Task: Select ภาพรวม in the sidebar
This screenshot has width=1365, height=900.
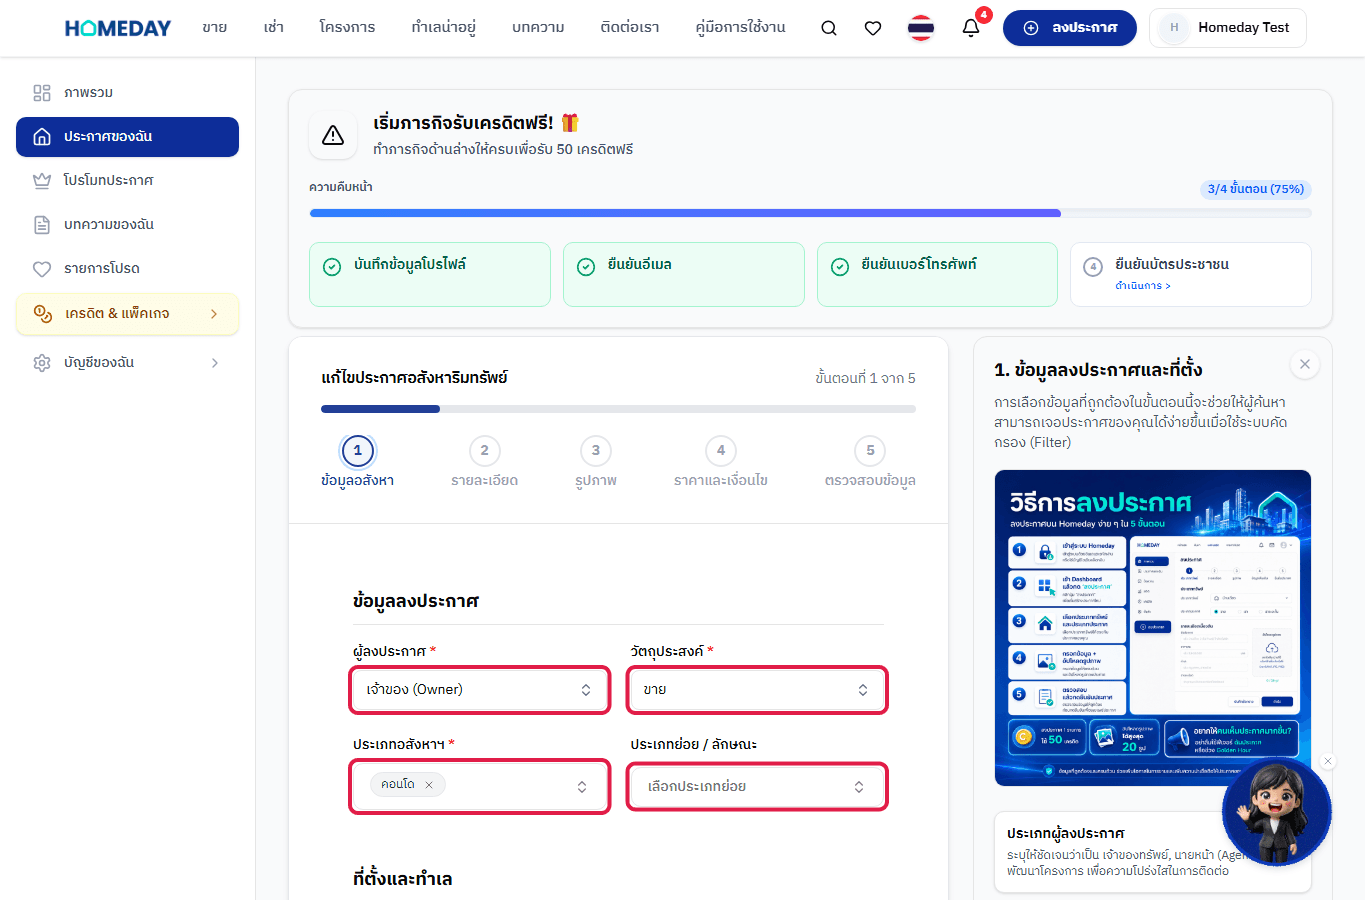Action: point(127,93)
